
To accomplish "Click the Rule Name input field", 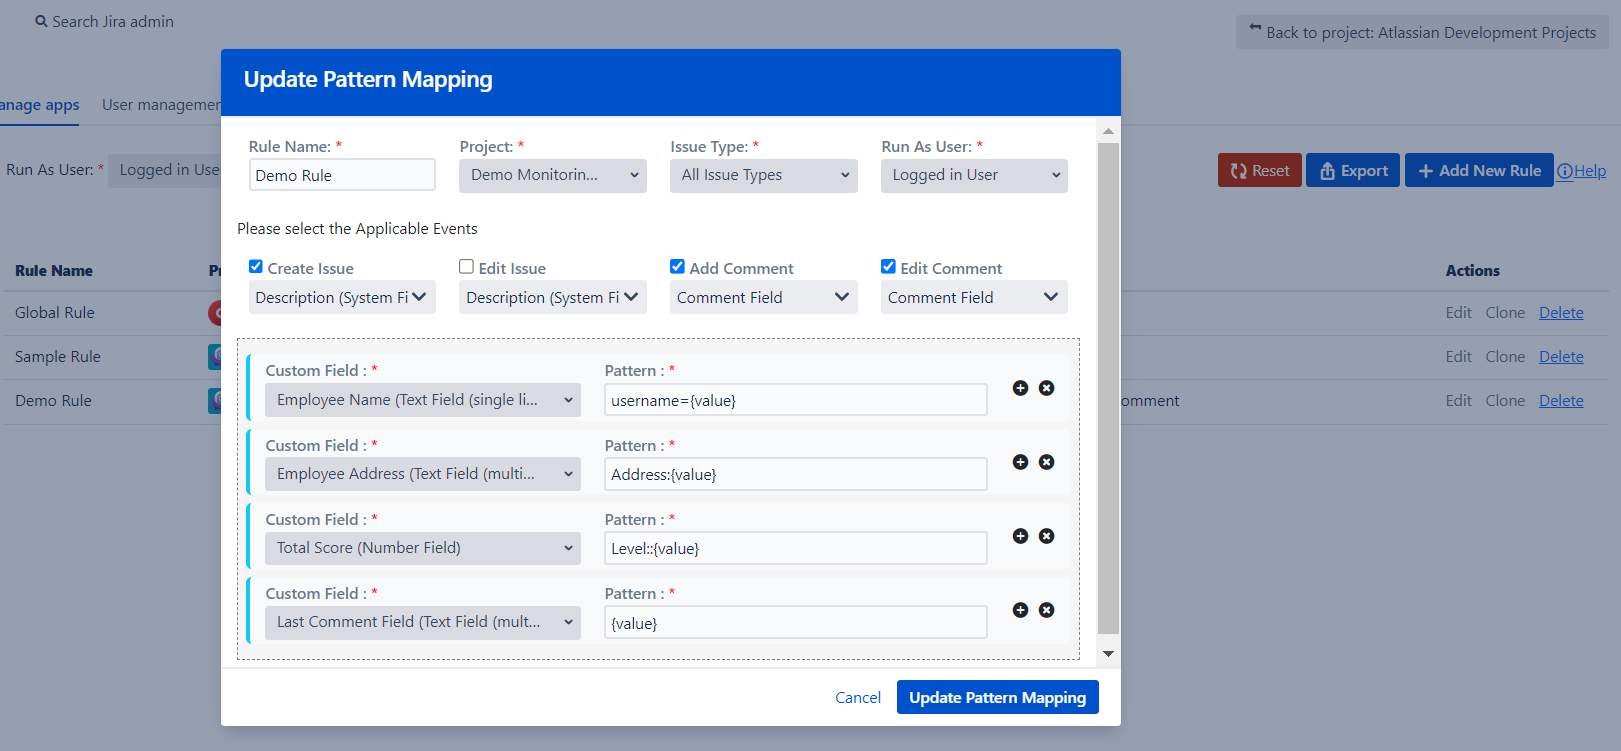I will coord(342,175).
